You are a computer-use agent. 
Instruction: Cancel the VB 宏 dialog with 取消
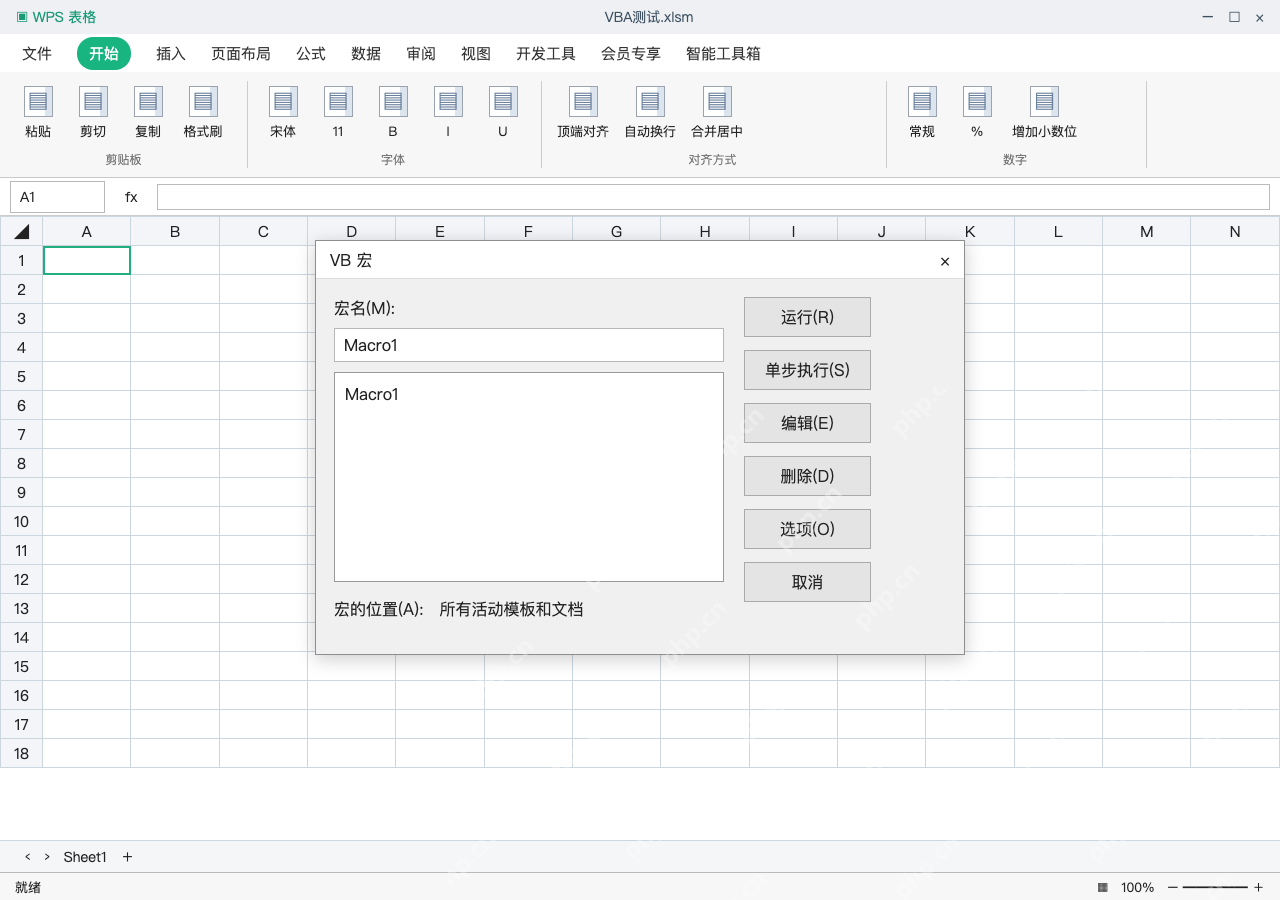click(x=807, y=582)
